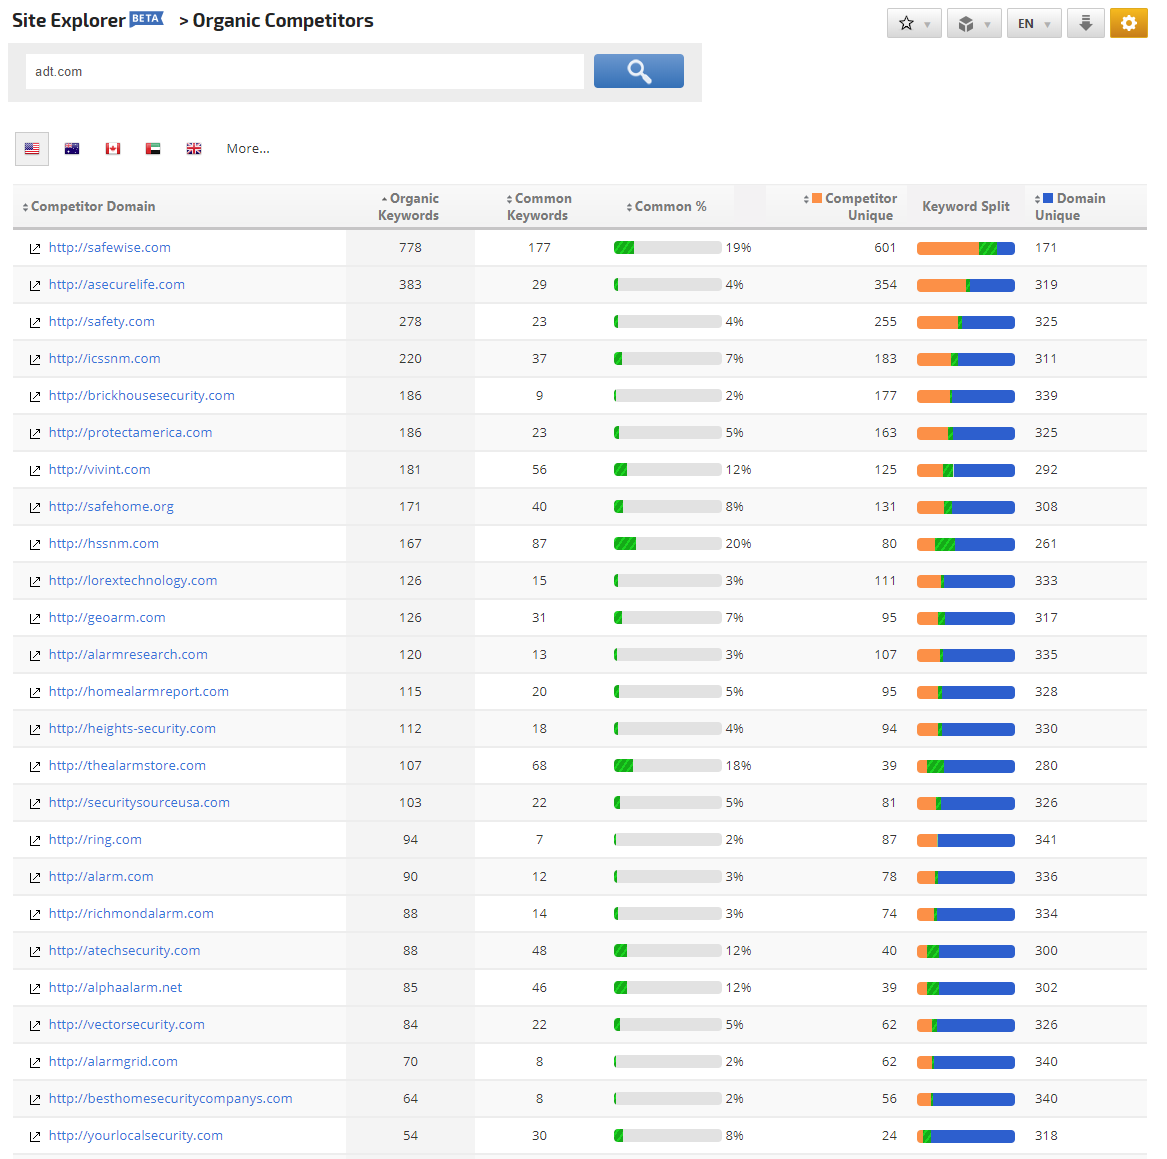1167x1159 pixels.
Task: Select the United Kingdom flag database
Action: click(x=194, y=149)
